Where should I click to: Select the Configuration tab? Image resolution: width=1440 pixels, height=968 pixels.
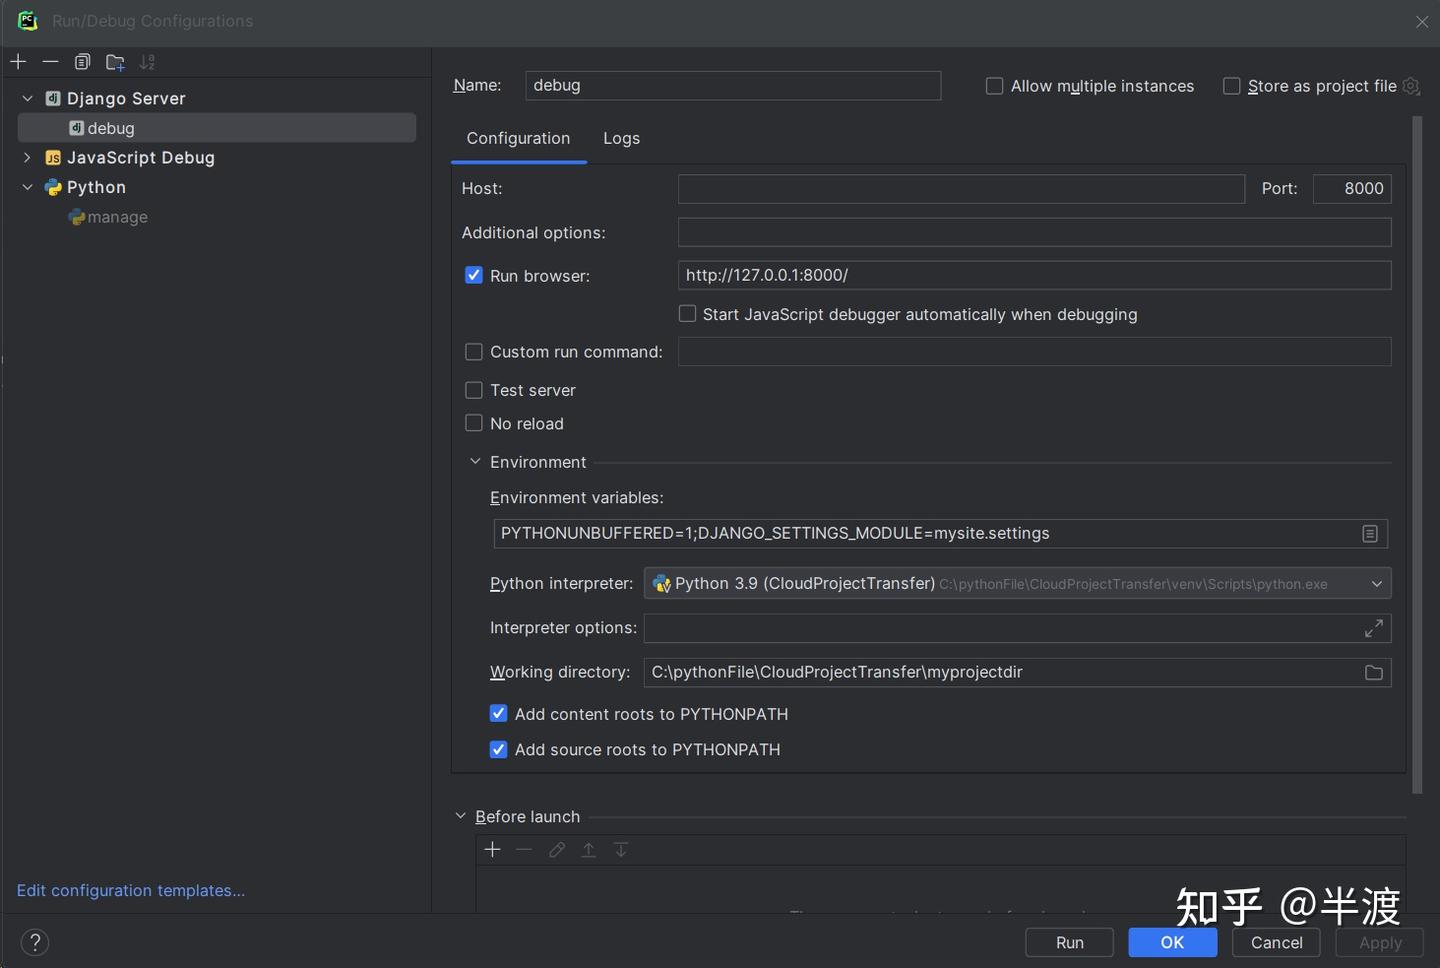518,138
